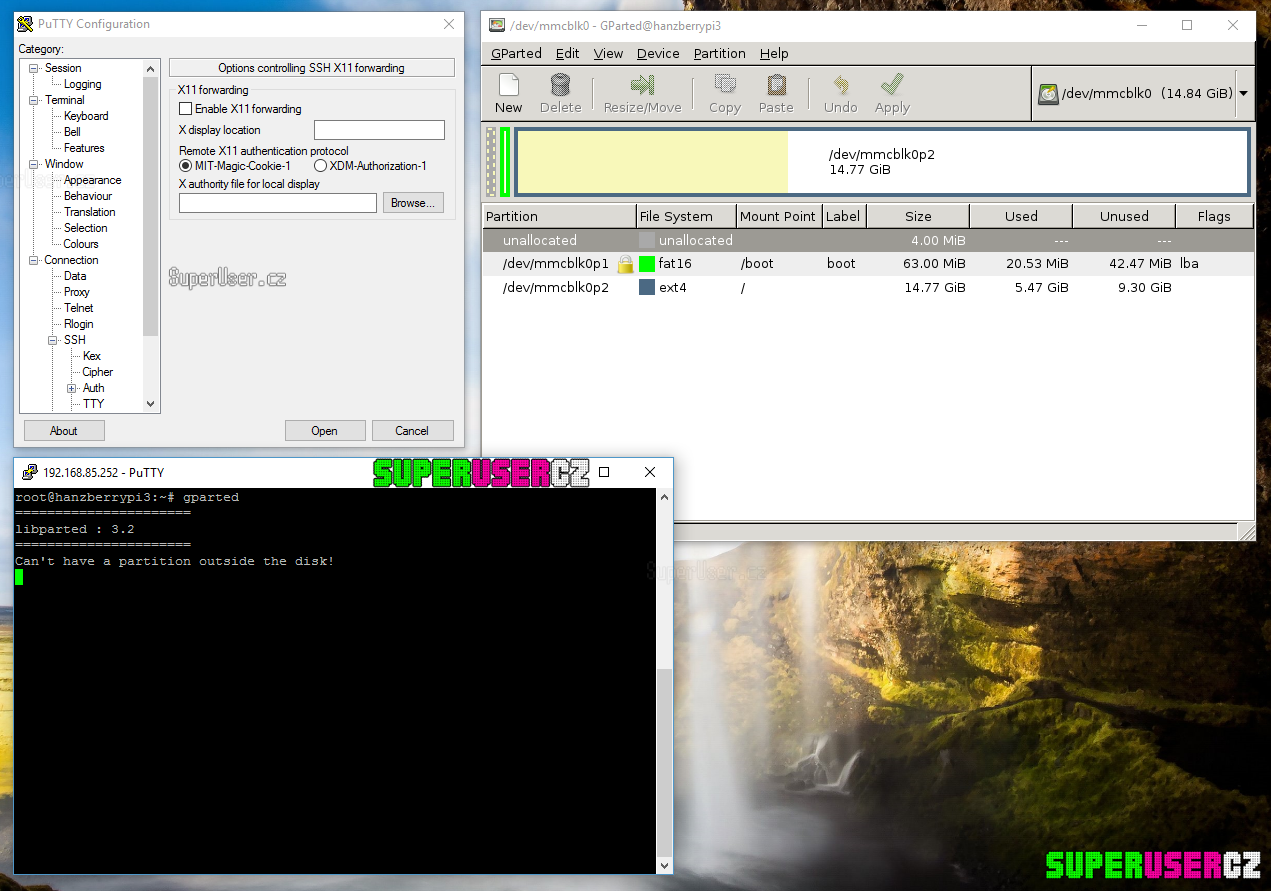Click the Cancel button in PuTTY Configuration
The image size is (1271, 891).
(412, 431)
